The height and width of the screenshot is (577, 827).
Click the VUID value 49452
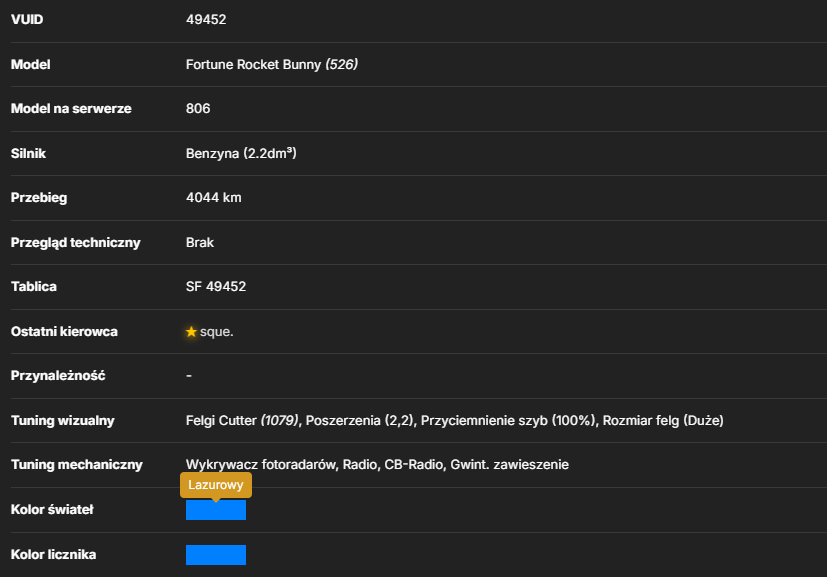point(206,20)
